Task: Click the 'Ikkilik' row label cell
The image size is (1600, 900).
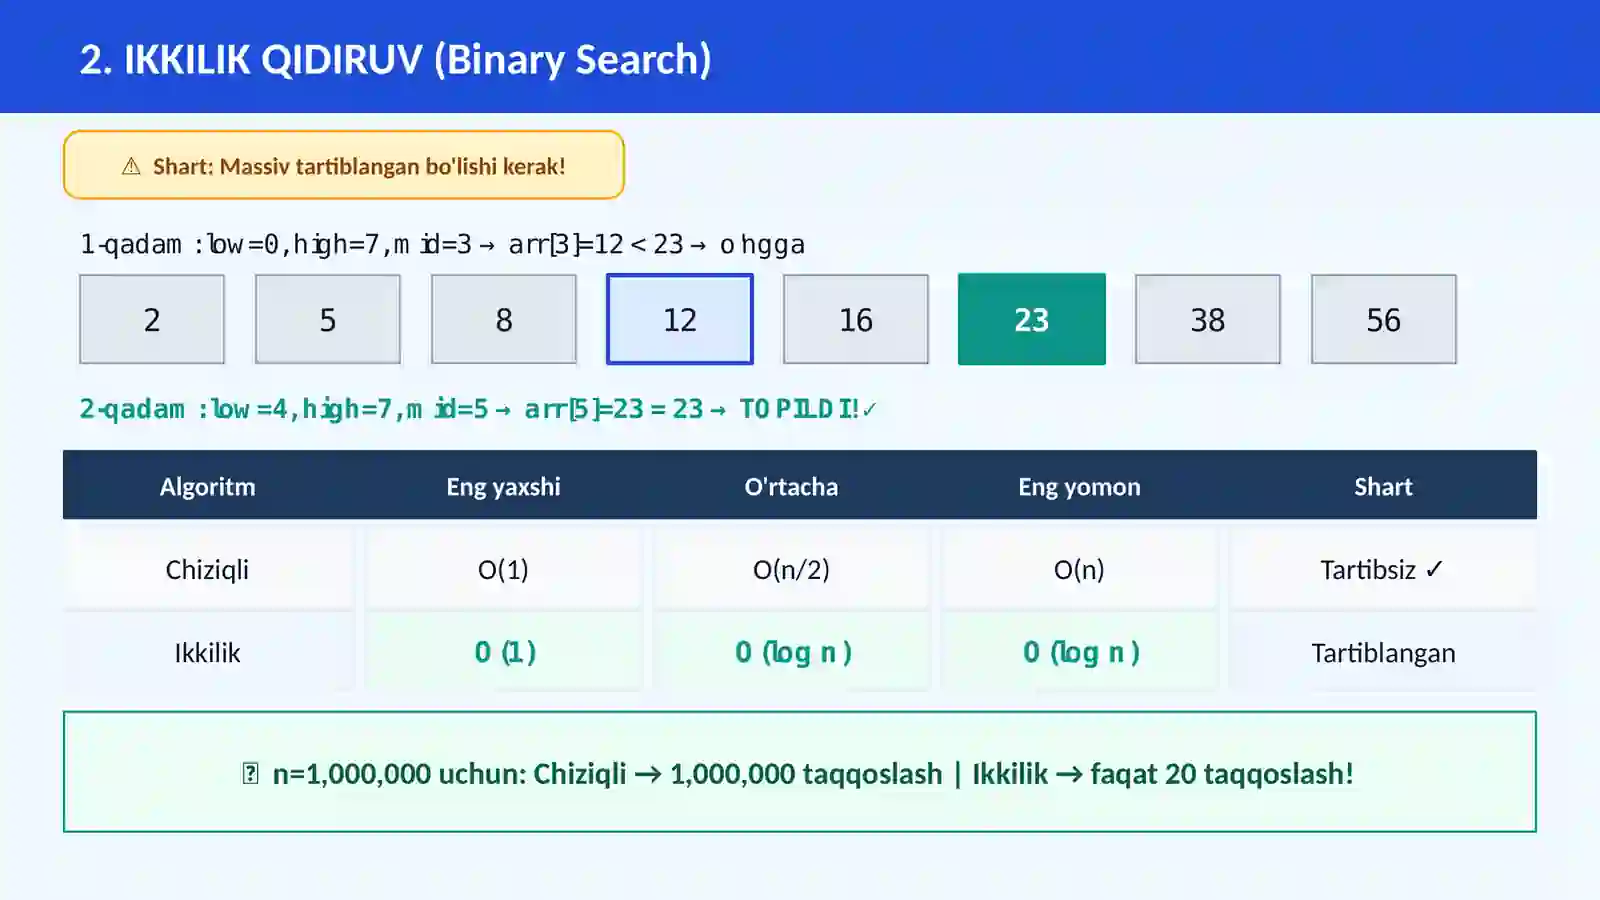Action: point(208,652)
